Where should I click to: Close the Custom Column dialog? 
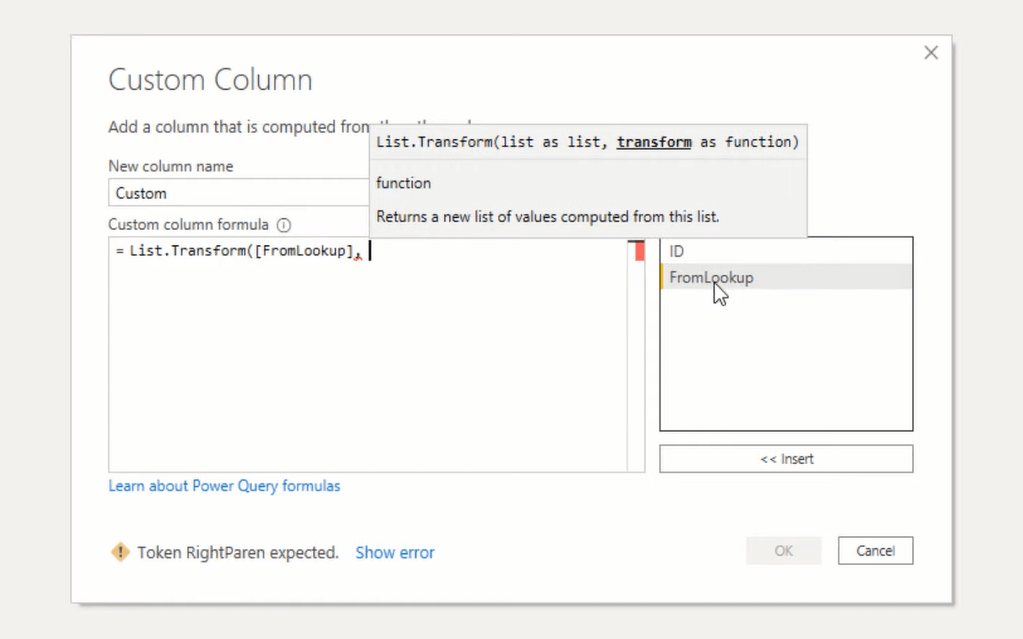point(931,53)
